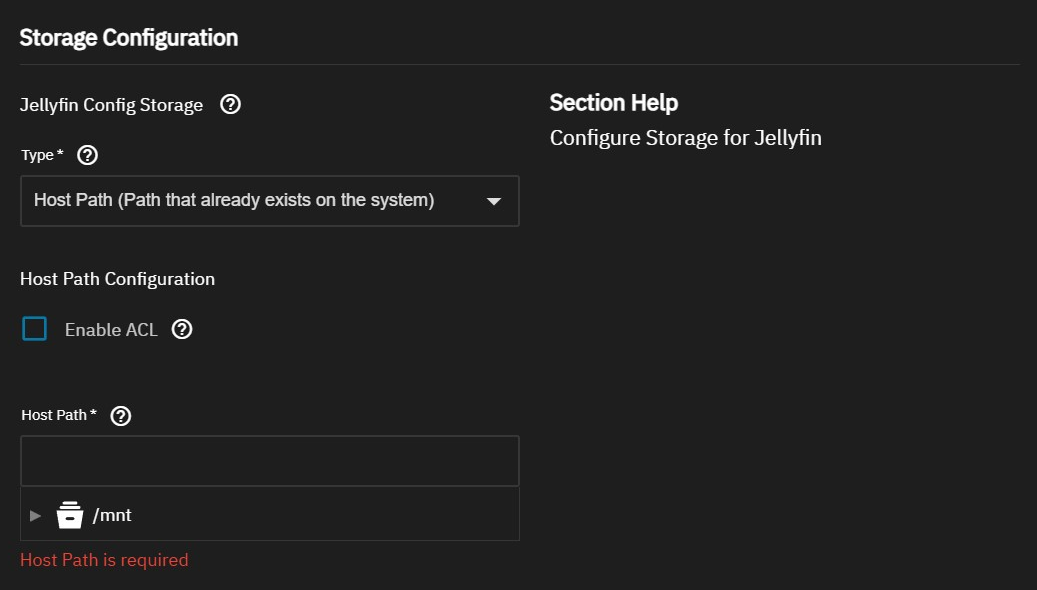
Task: Click the help icon next to Jellyfin Config Storage
Action: (230, 104)
